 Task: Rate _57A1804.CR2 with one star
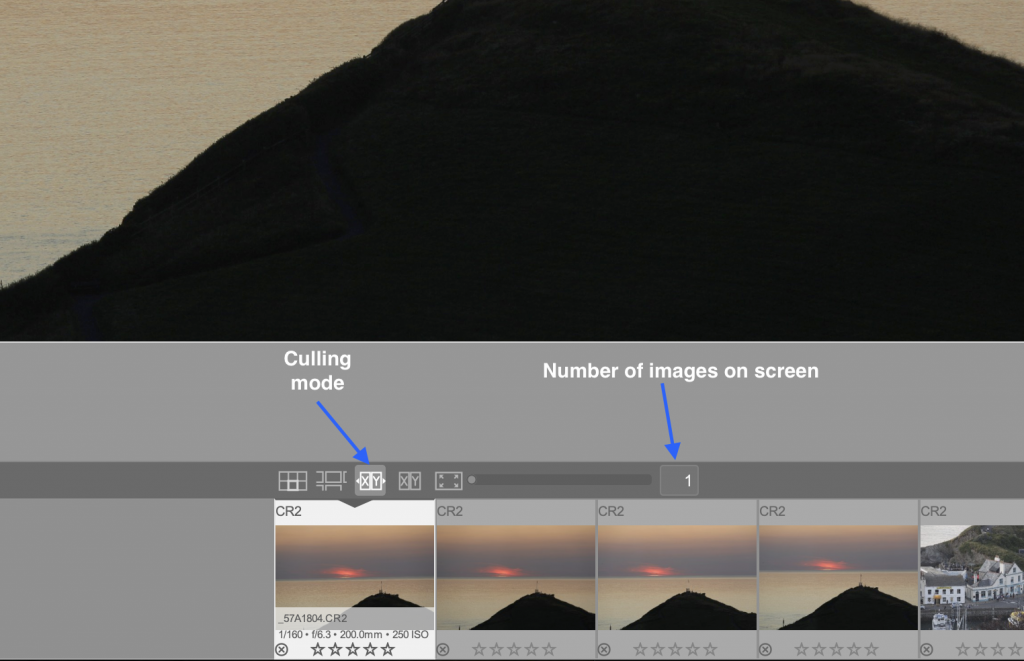coord(317,650)
